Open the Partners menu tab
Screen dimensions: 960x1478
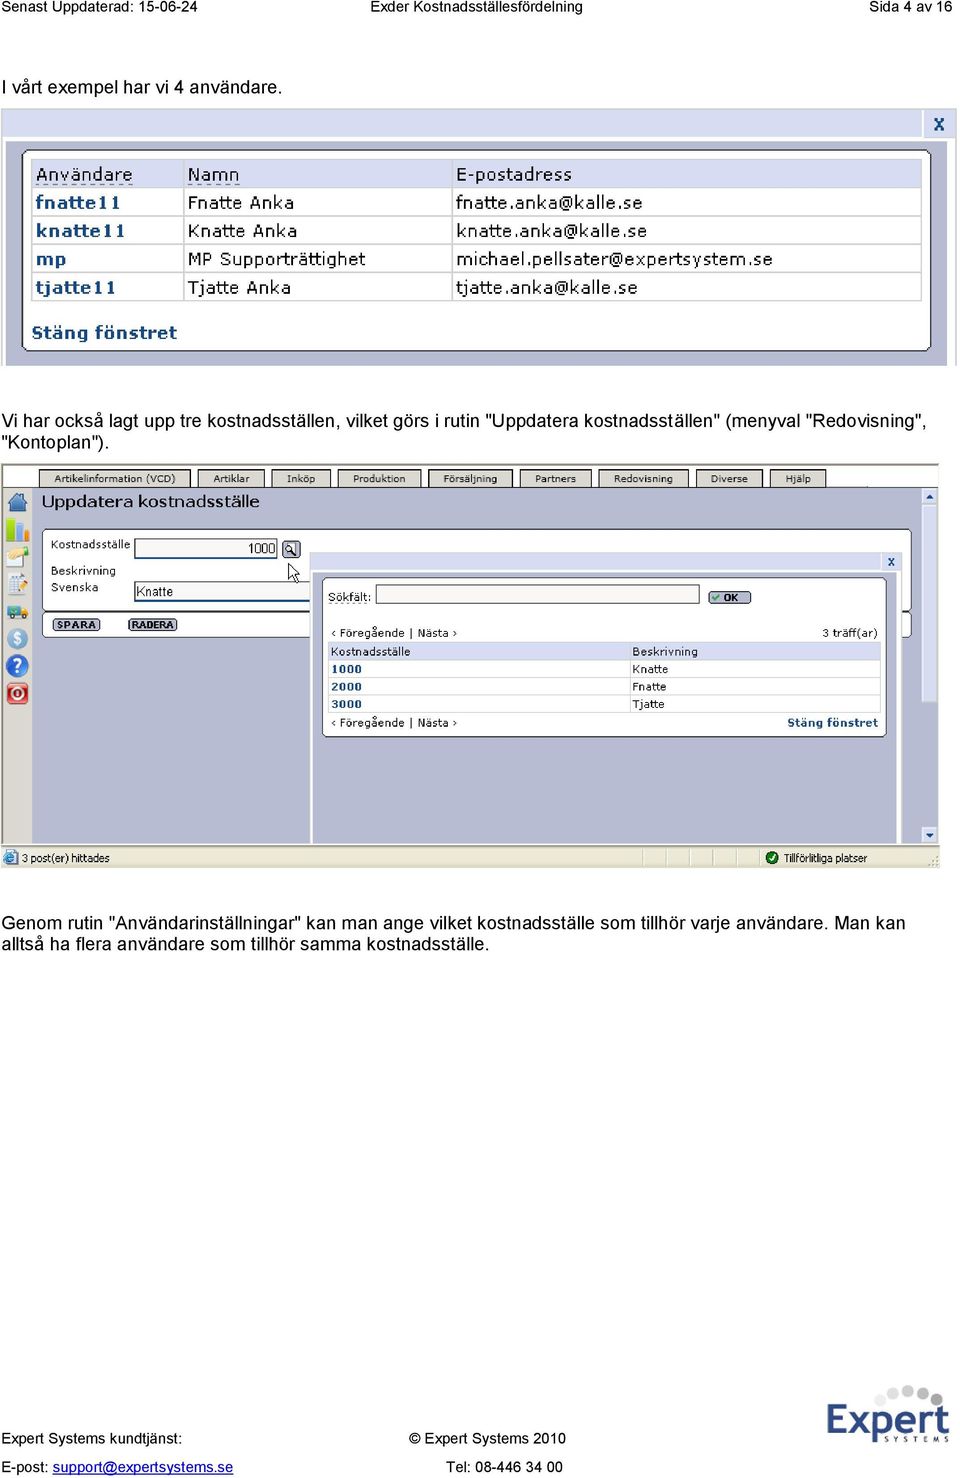[555, 478]
